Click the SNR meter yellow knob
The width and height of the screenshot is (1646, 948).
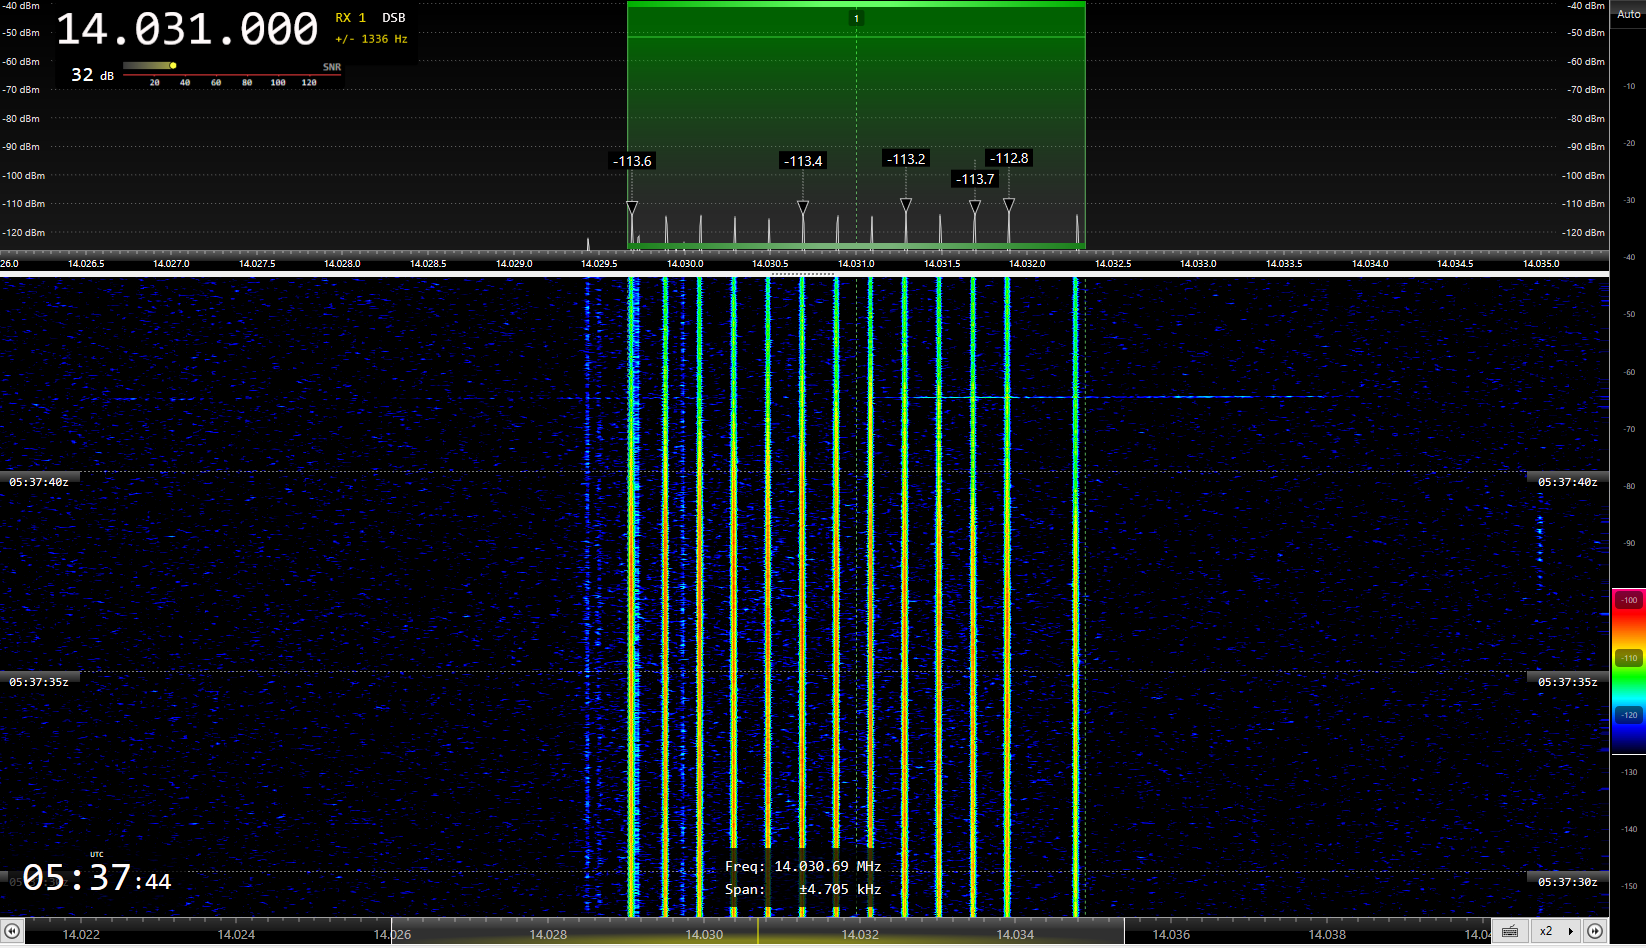(173, 66)
